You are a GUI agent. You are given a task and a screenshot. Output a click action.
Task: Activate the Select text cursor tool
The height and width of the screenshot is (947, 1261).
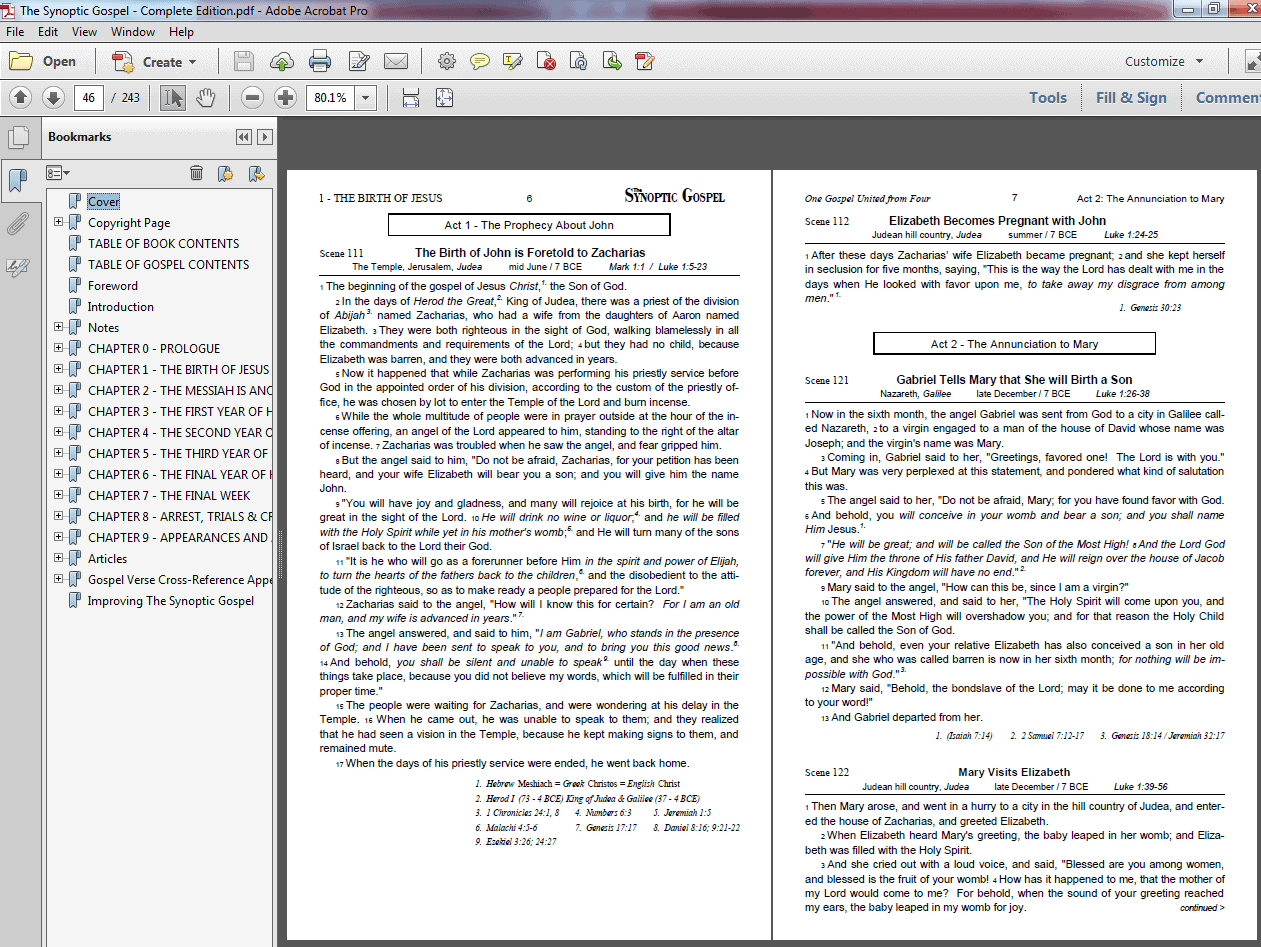click(x=173, y=97)
